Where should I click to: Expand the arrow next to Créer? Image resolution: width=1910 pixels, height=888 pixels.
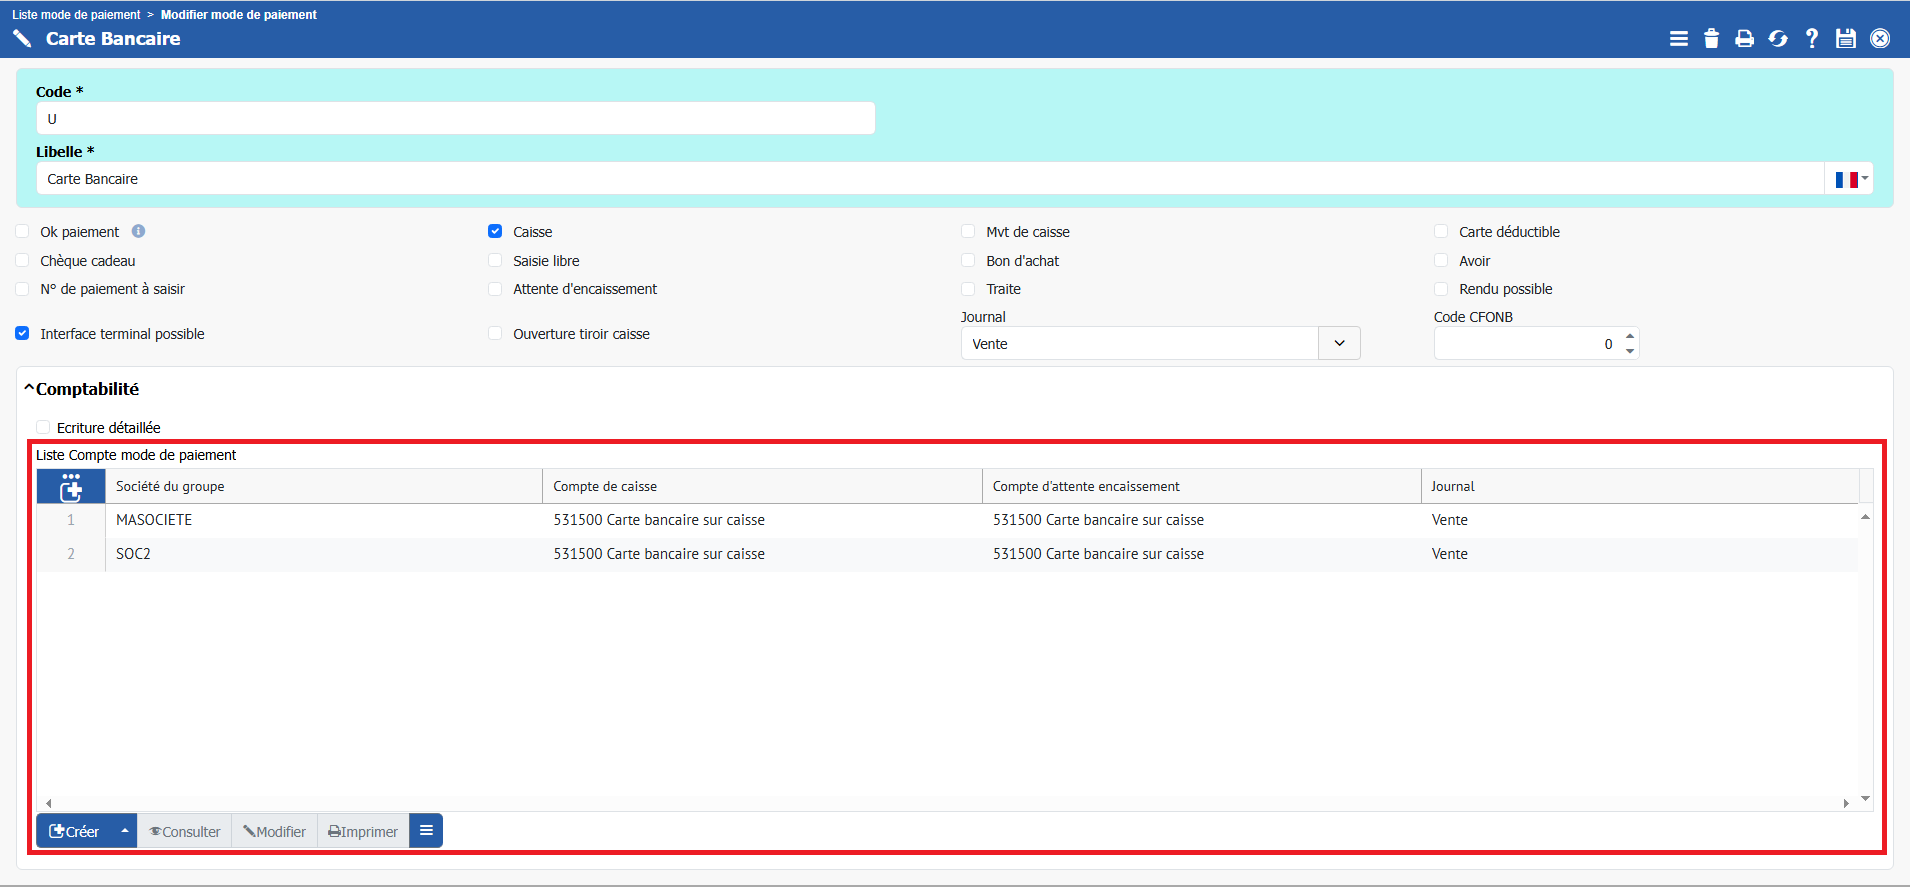click(x=125, y=831)
